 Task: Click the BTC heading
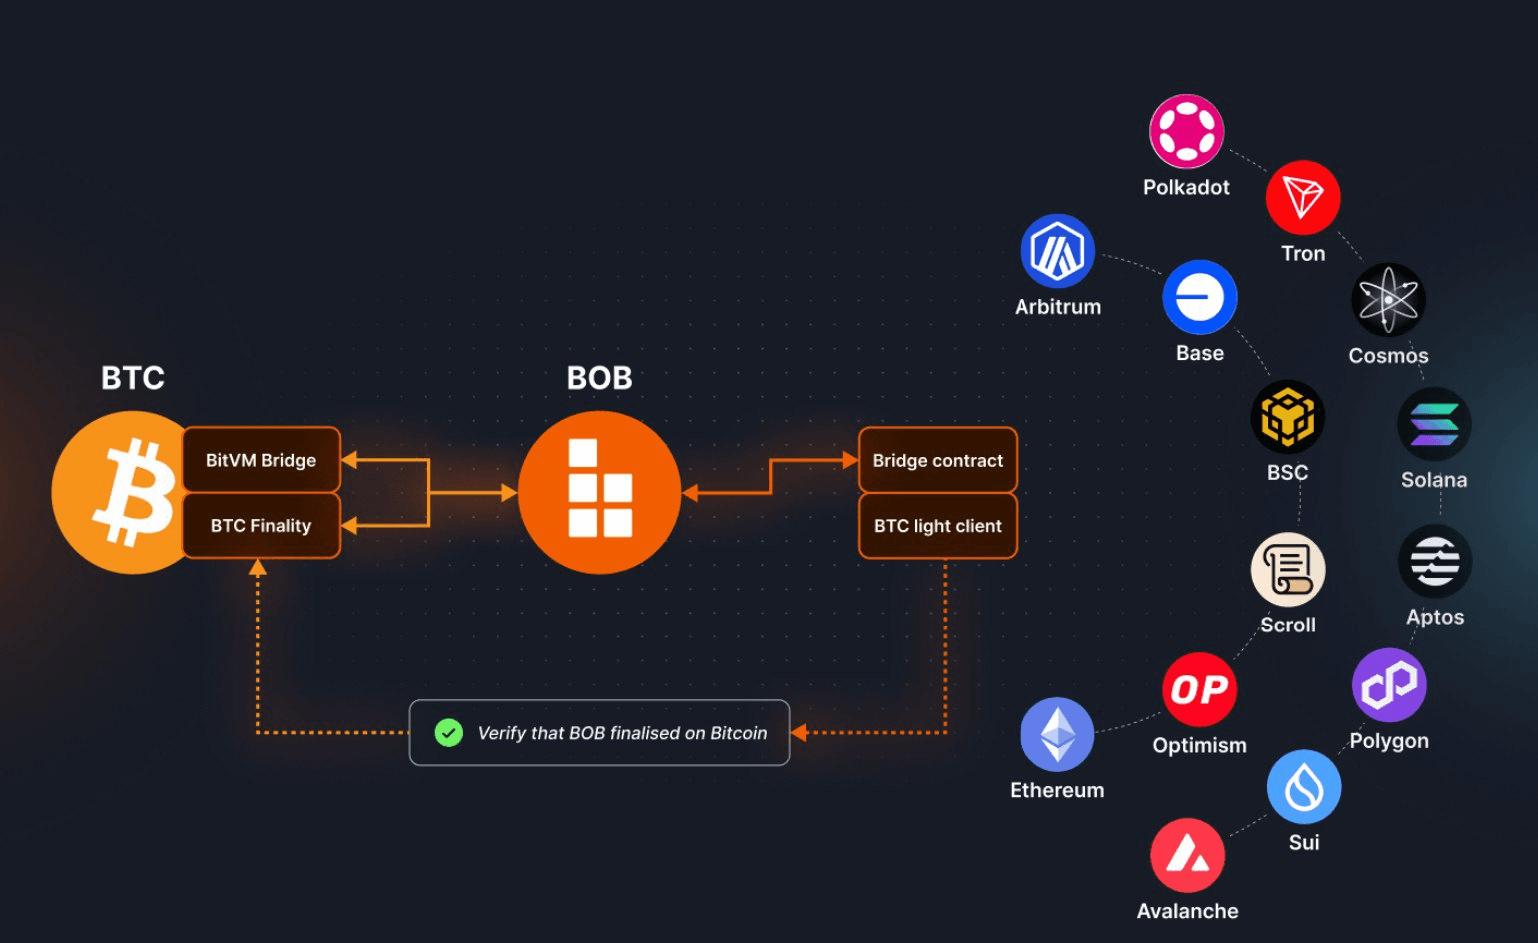[133, 378]
